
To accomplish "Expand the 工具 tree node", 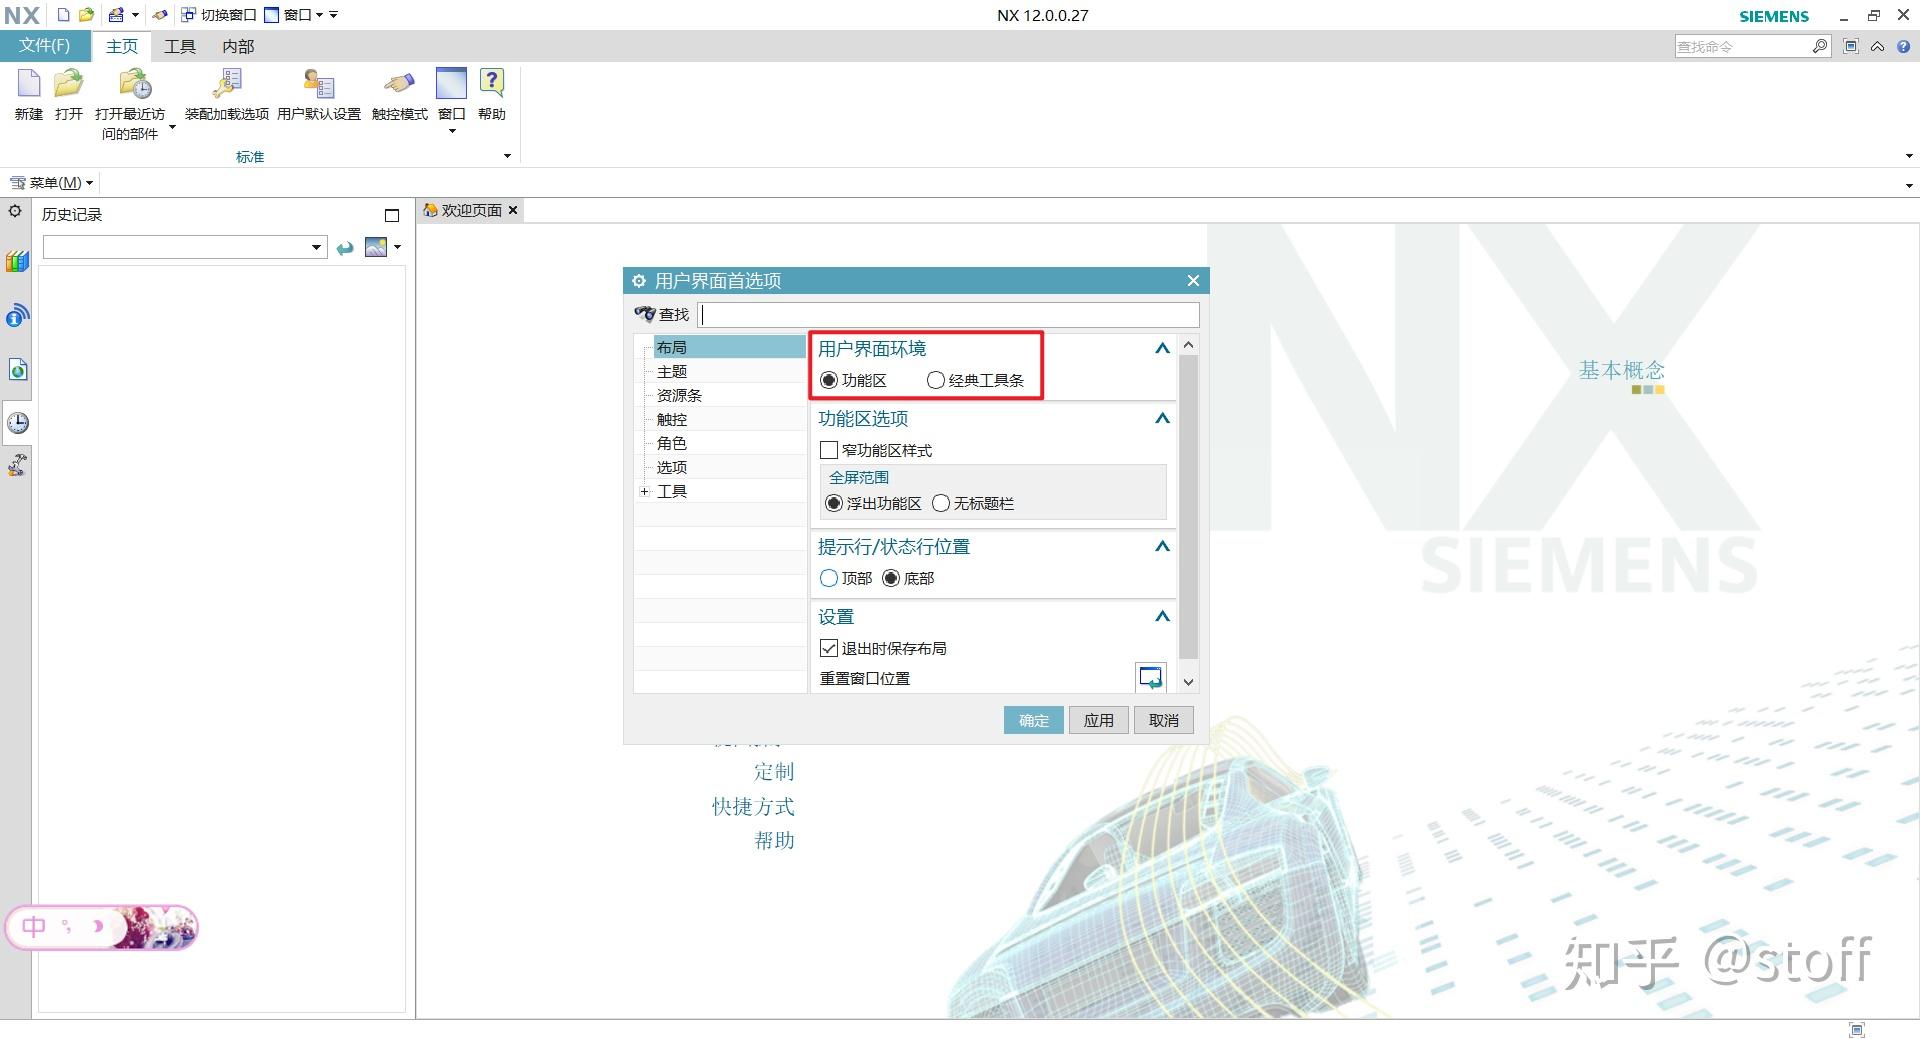I will click(643, 491).
